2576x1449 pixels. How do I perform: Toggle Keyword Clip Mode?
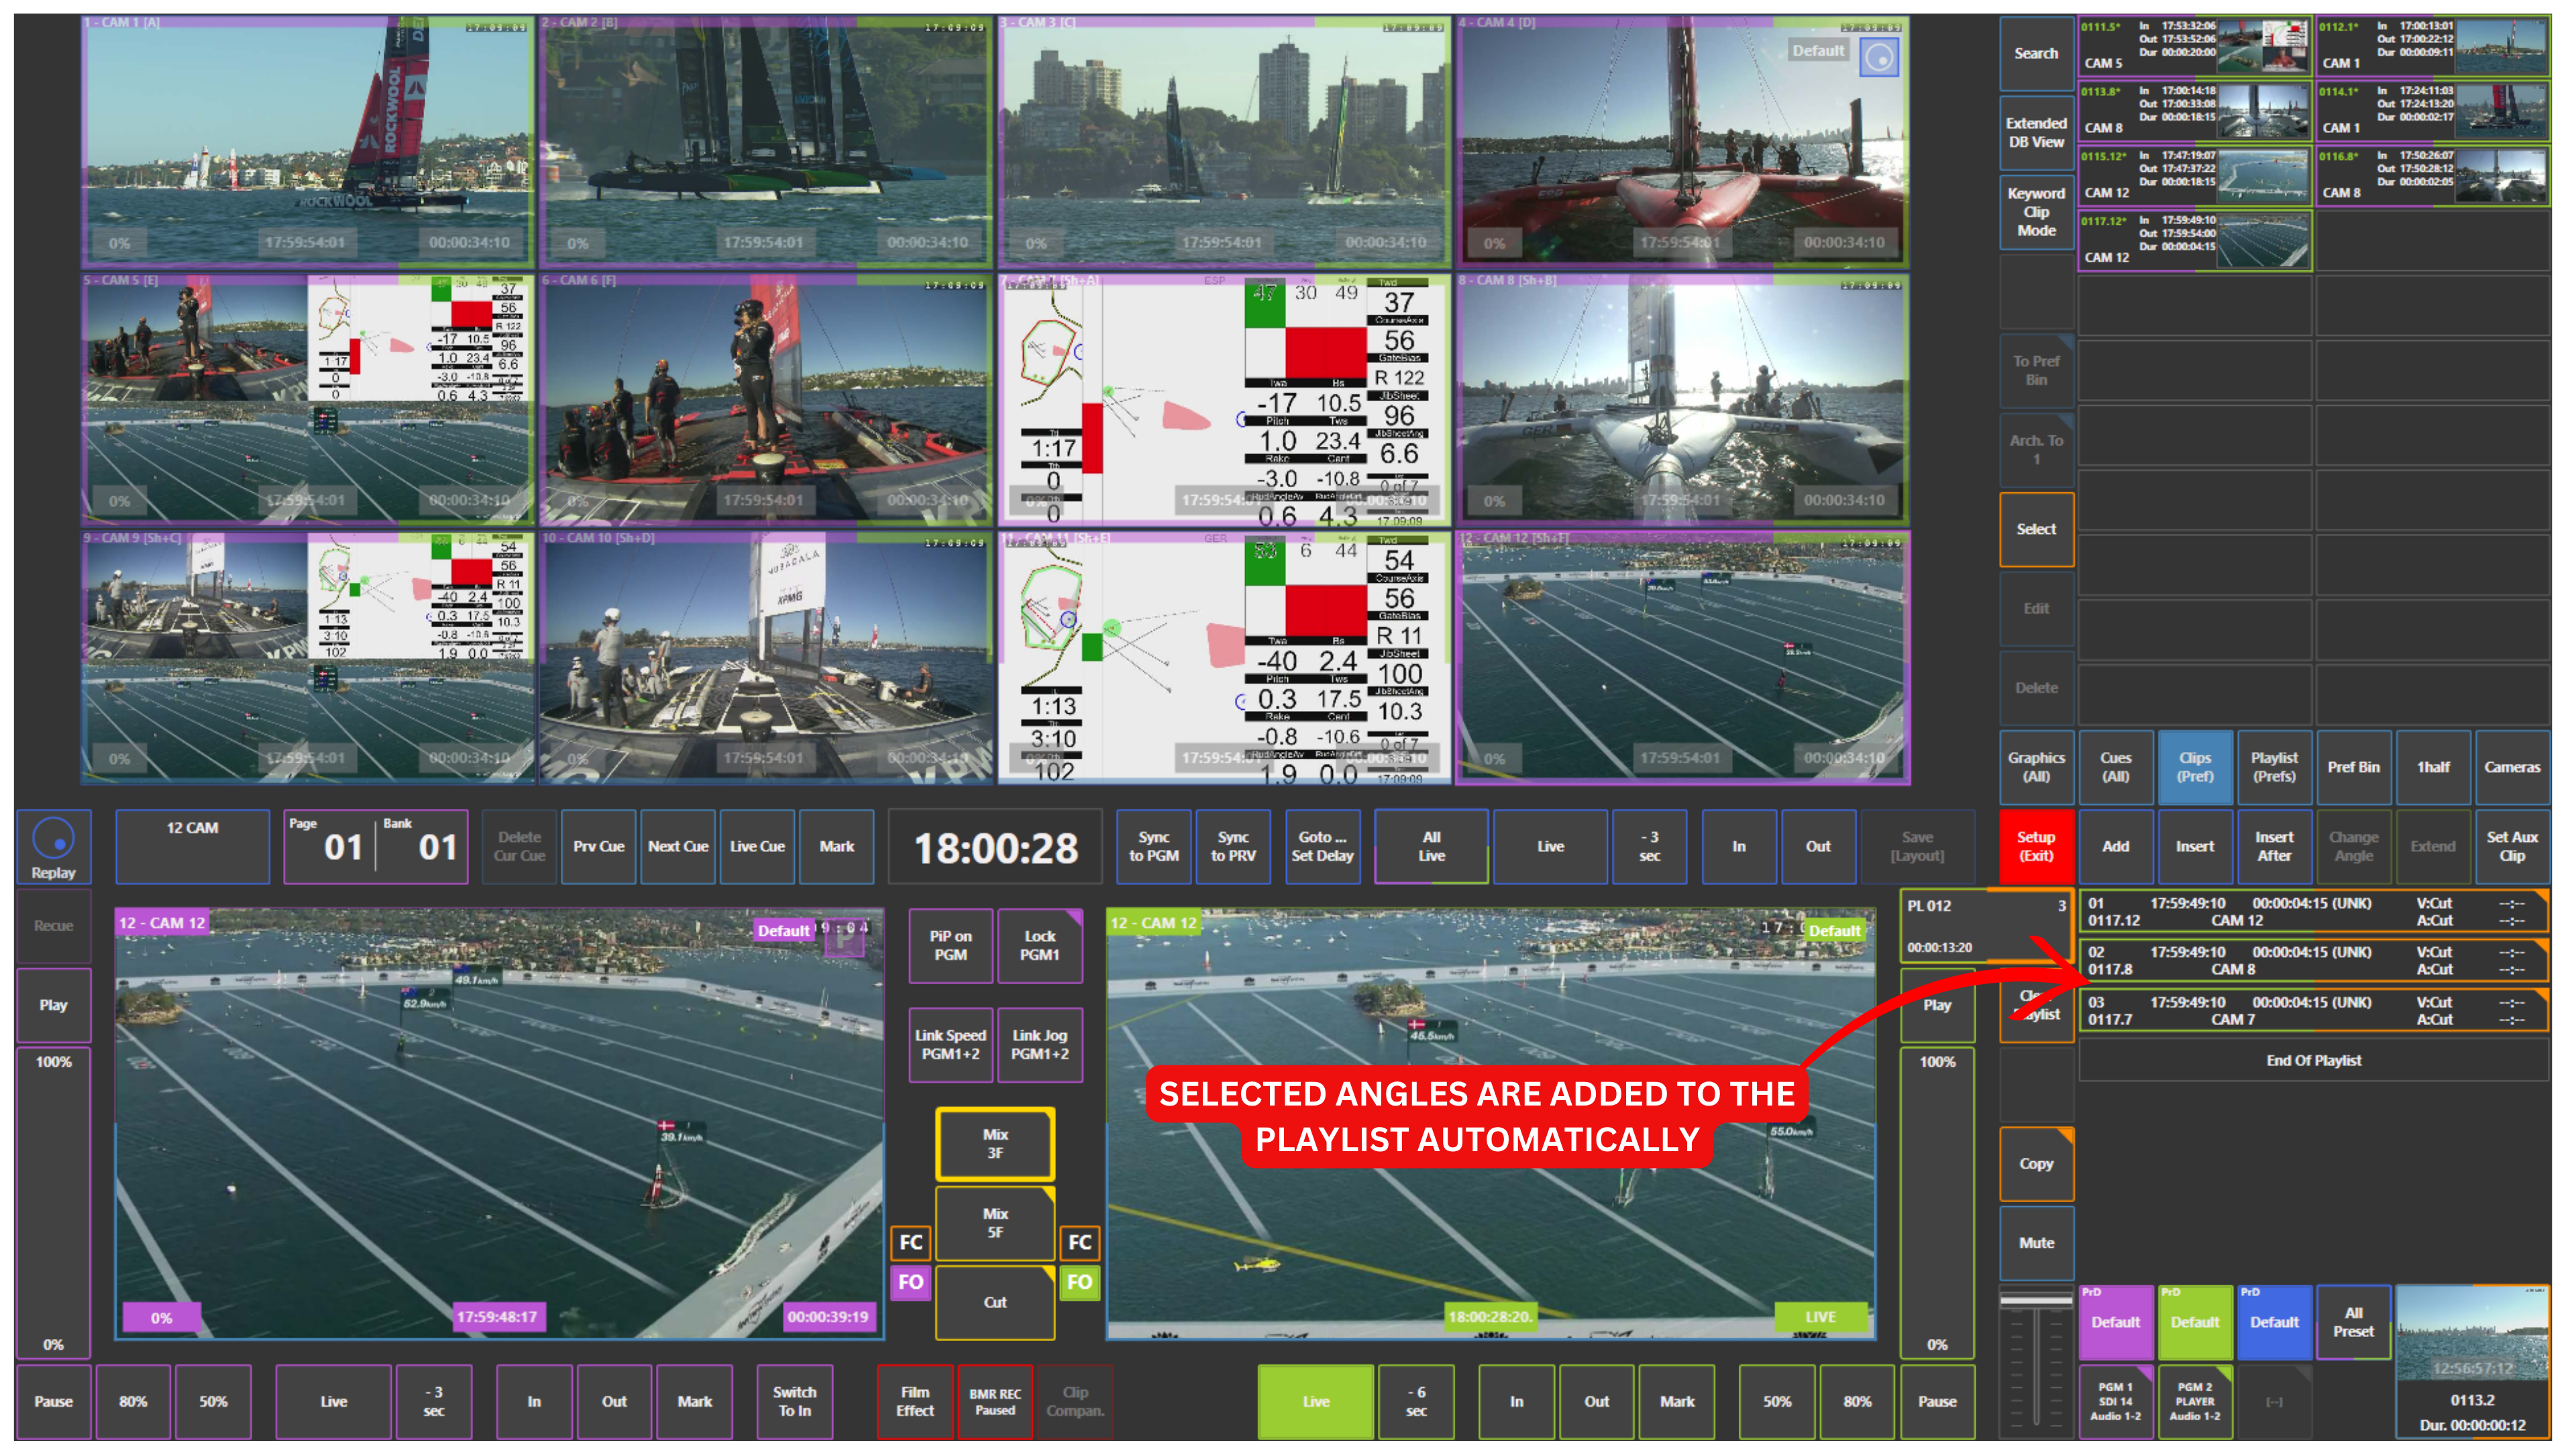[2036, 212]
